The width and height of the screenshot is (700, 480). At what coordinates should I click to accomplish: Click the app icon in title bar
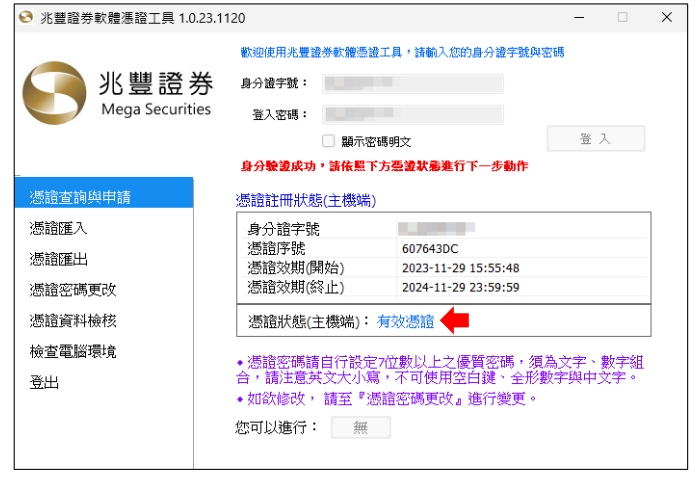coord(26,18)
